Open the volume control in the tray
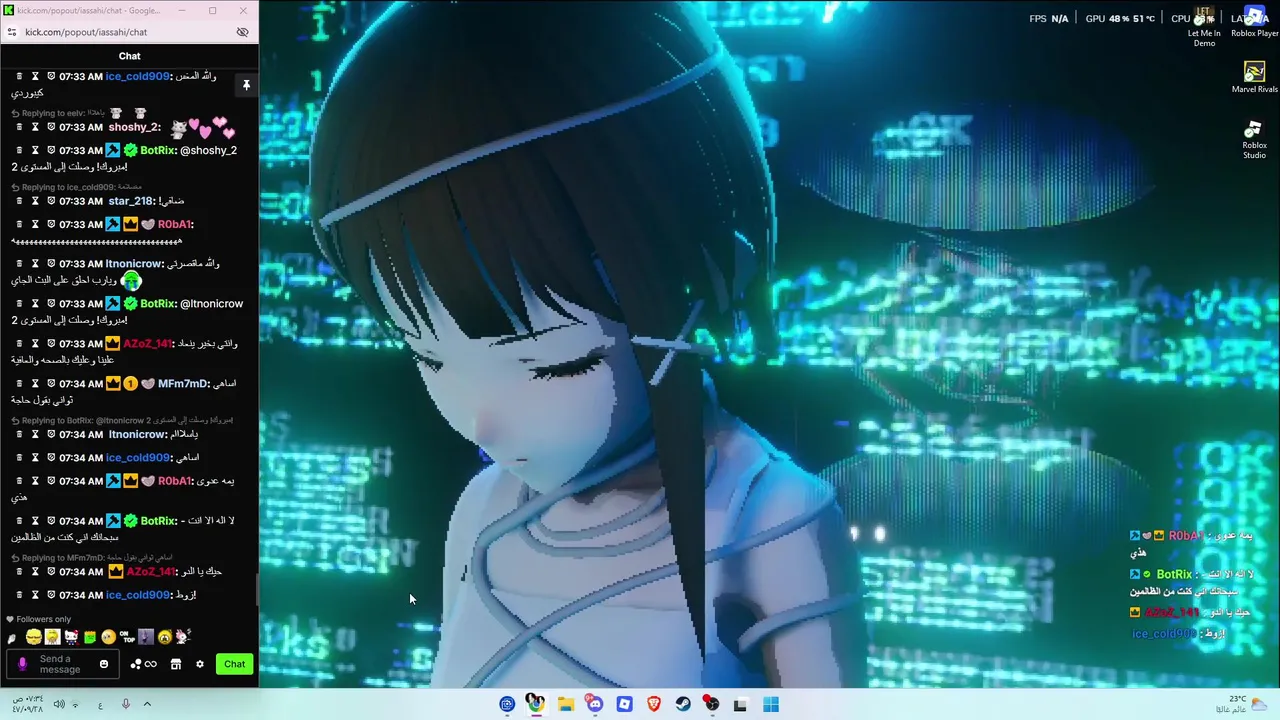 (58, 704)
